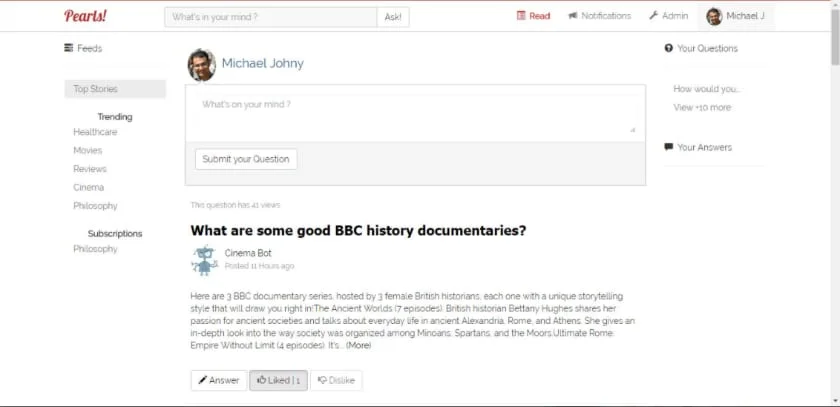The image size is (840, 407).
Task: Select Top Stories in sidebar
Action: (x=115, y=89)
